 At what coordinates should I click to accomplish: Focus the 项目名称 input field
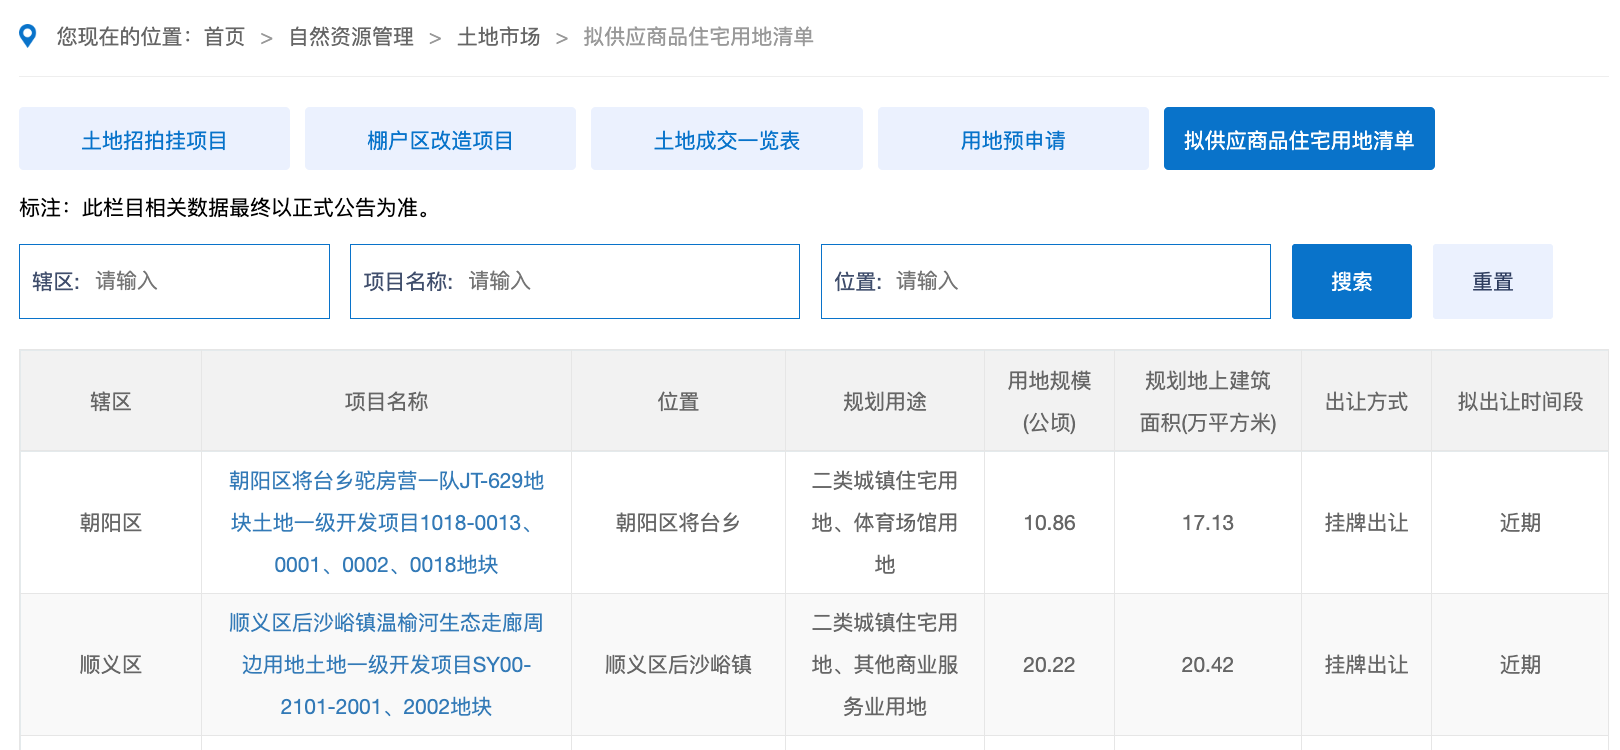tap(575, 281)
